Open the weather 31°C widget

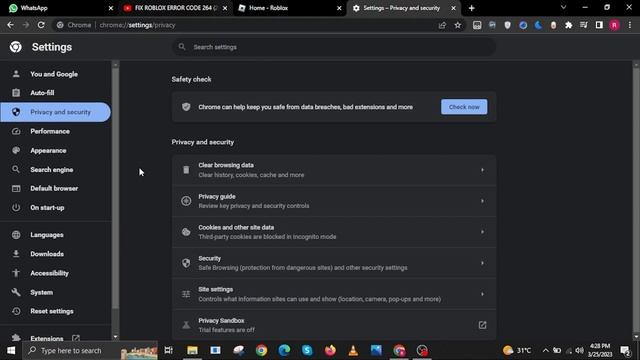(518, 350)
